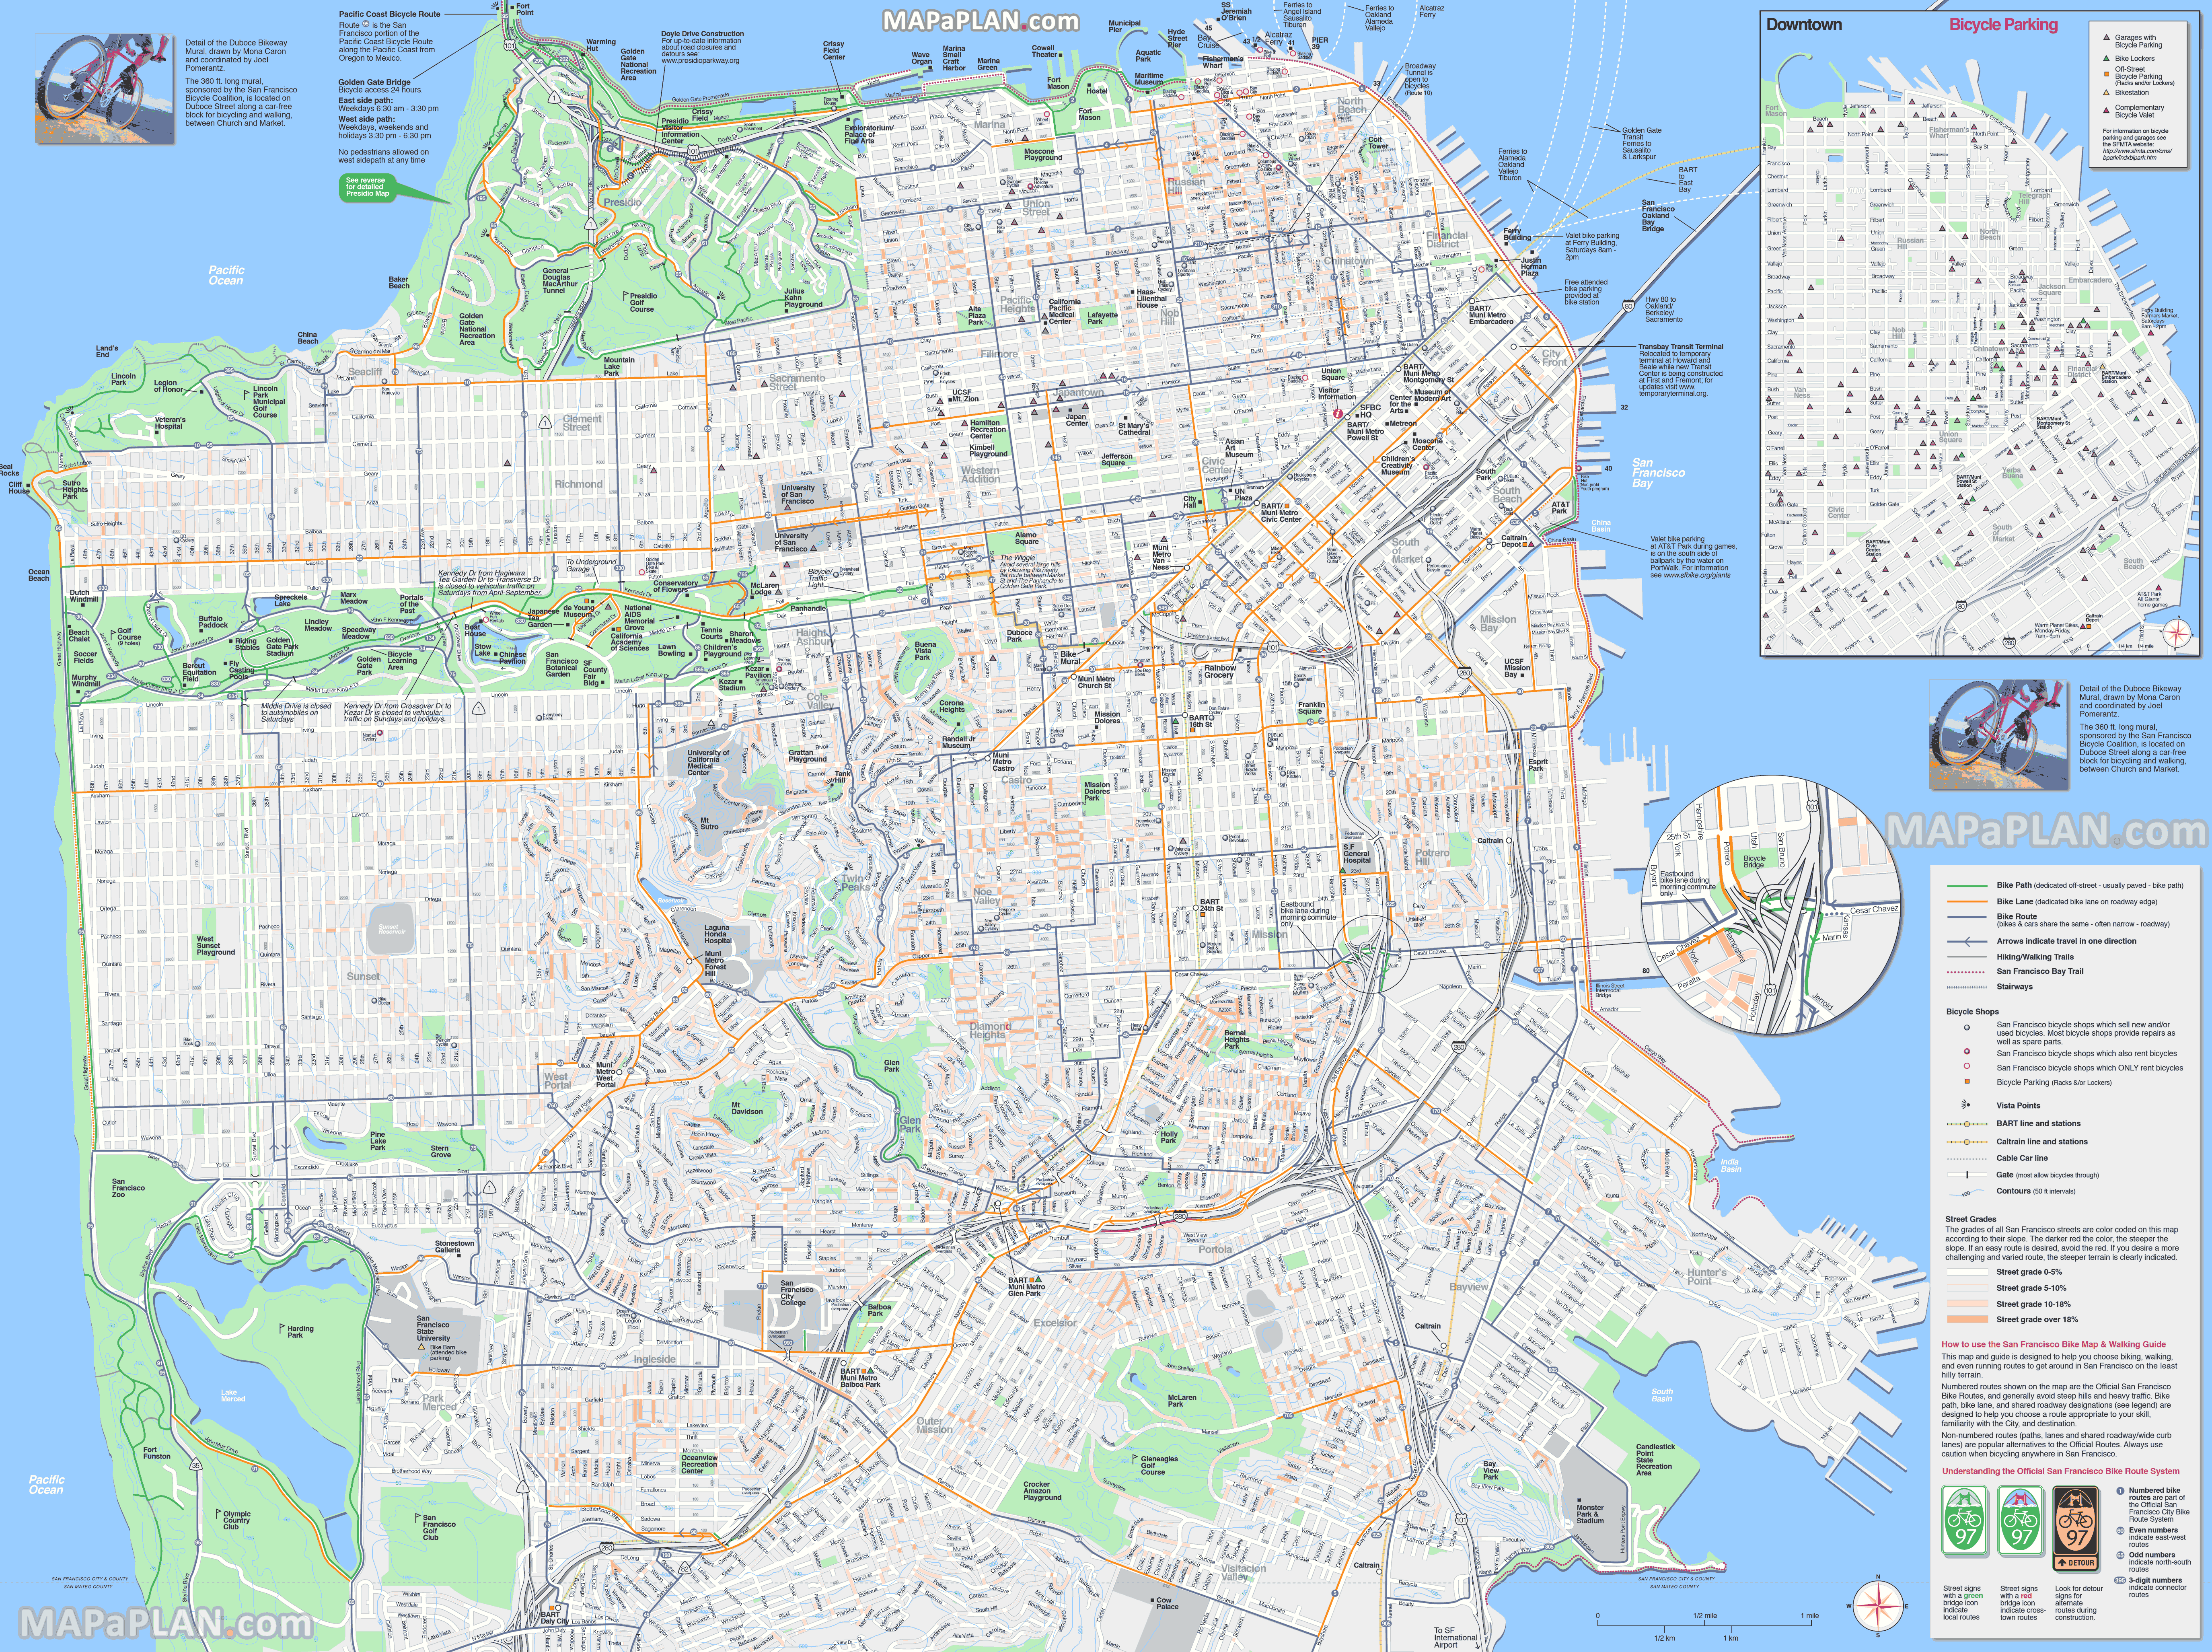Click the Vista Points legend symbol
The height and width of the screenshot is (1652, 2212).
[x=1966, y=1105]
